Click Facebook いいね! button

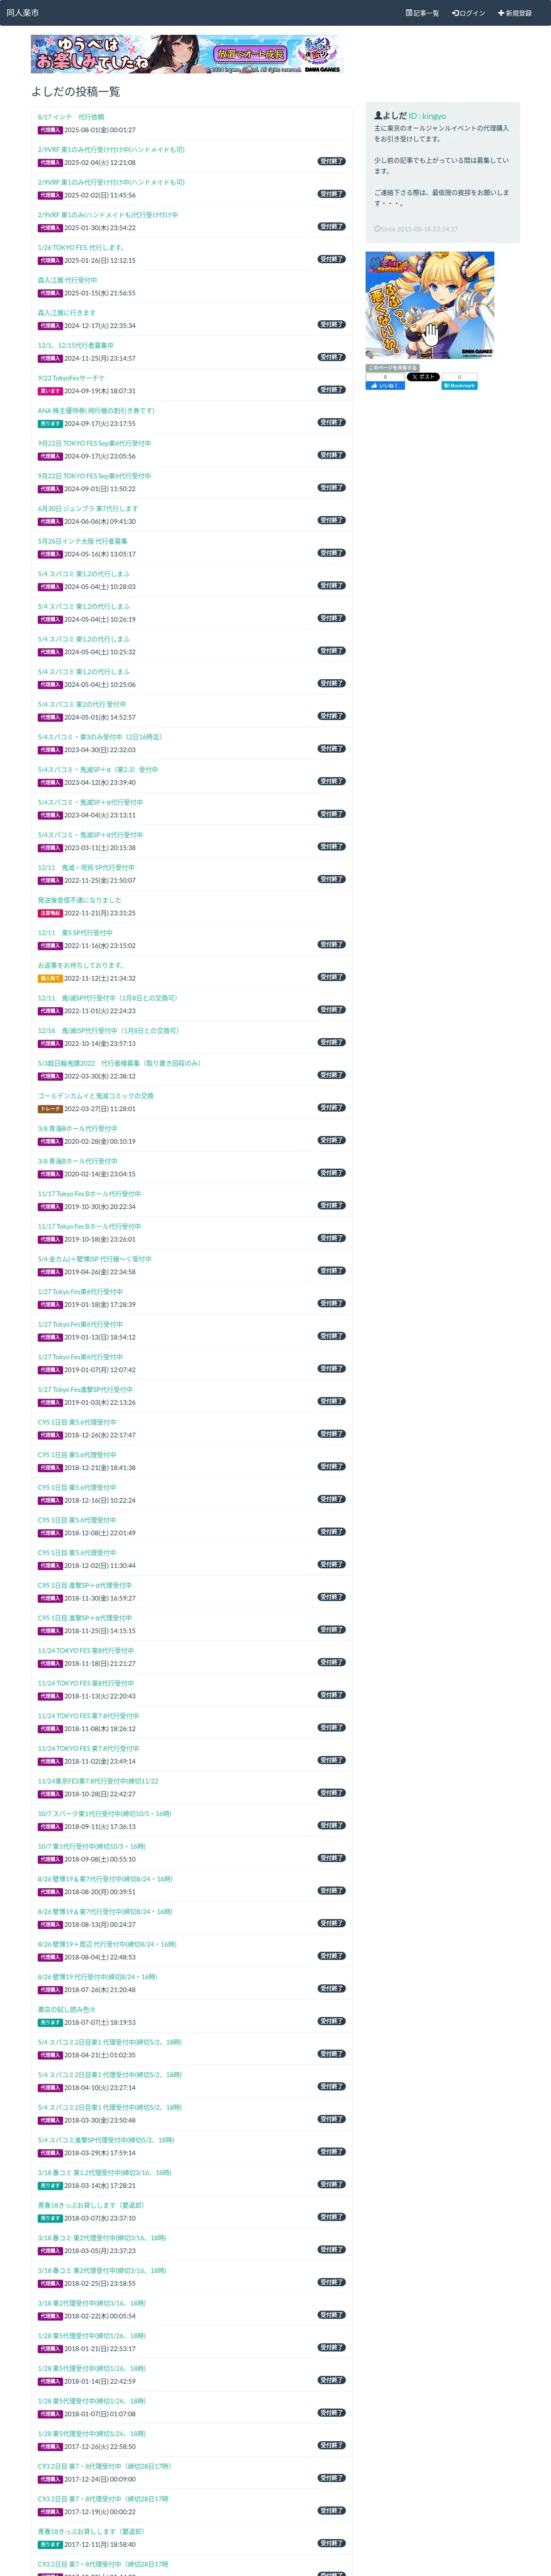click(385, 385)
